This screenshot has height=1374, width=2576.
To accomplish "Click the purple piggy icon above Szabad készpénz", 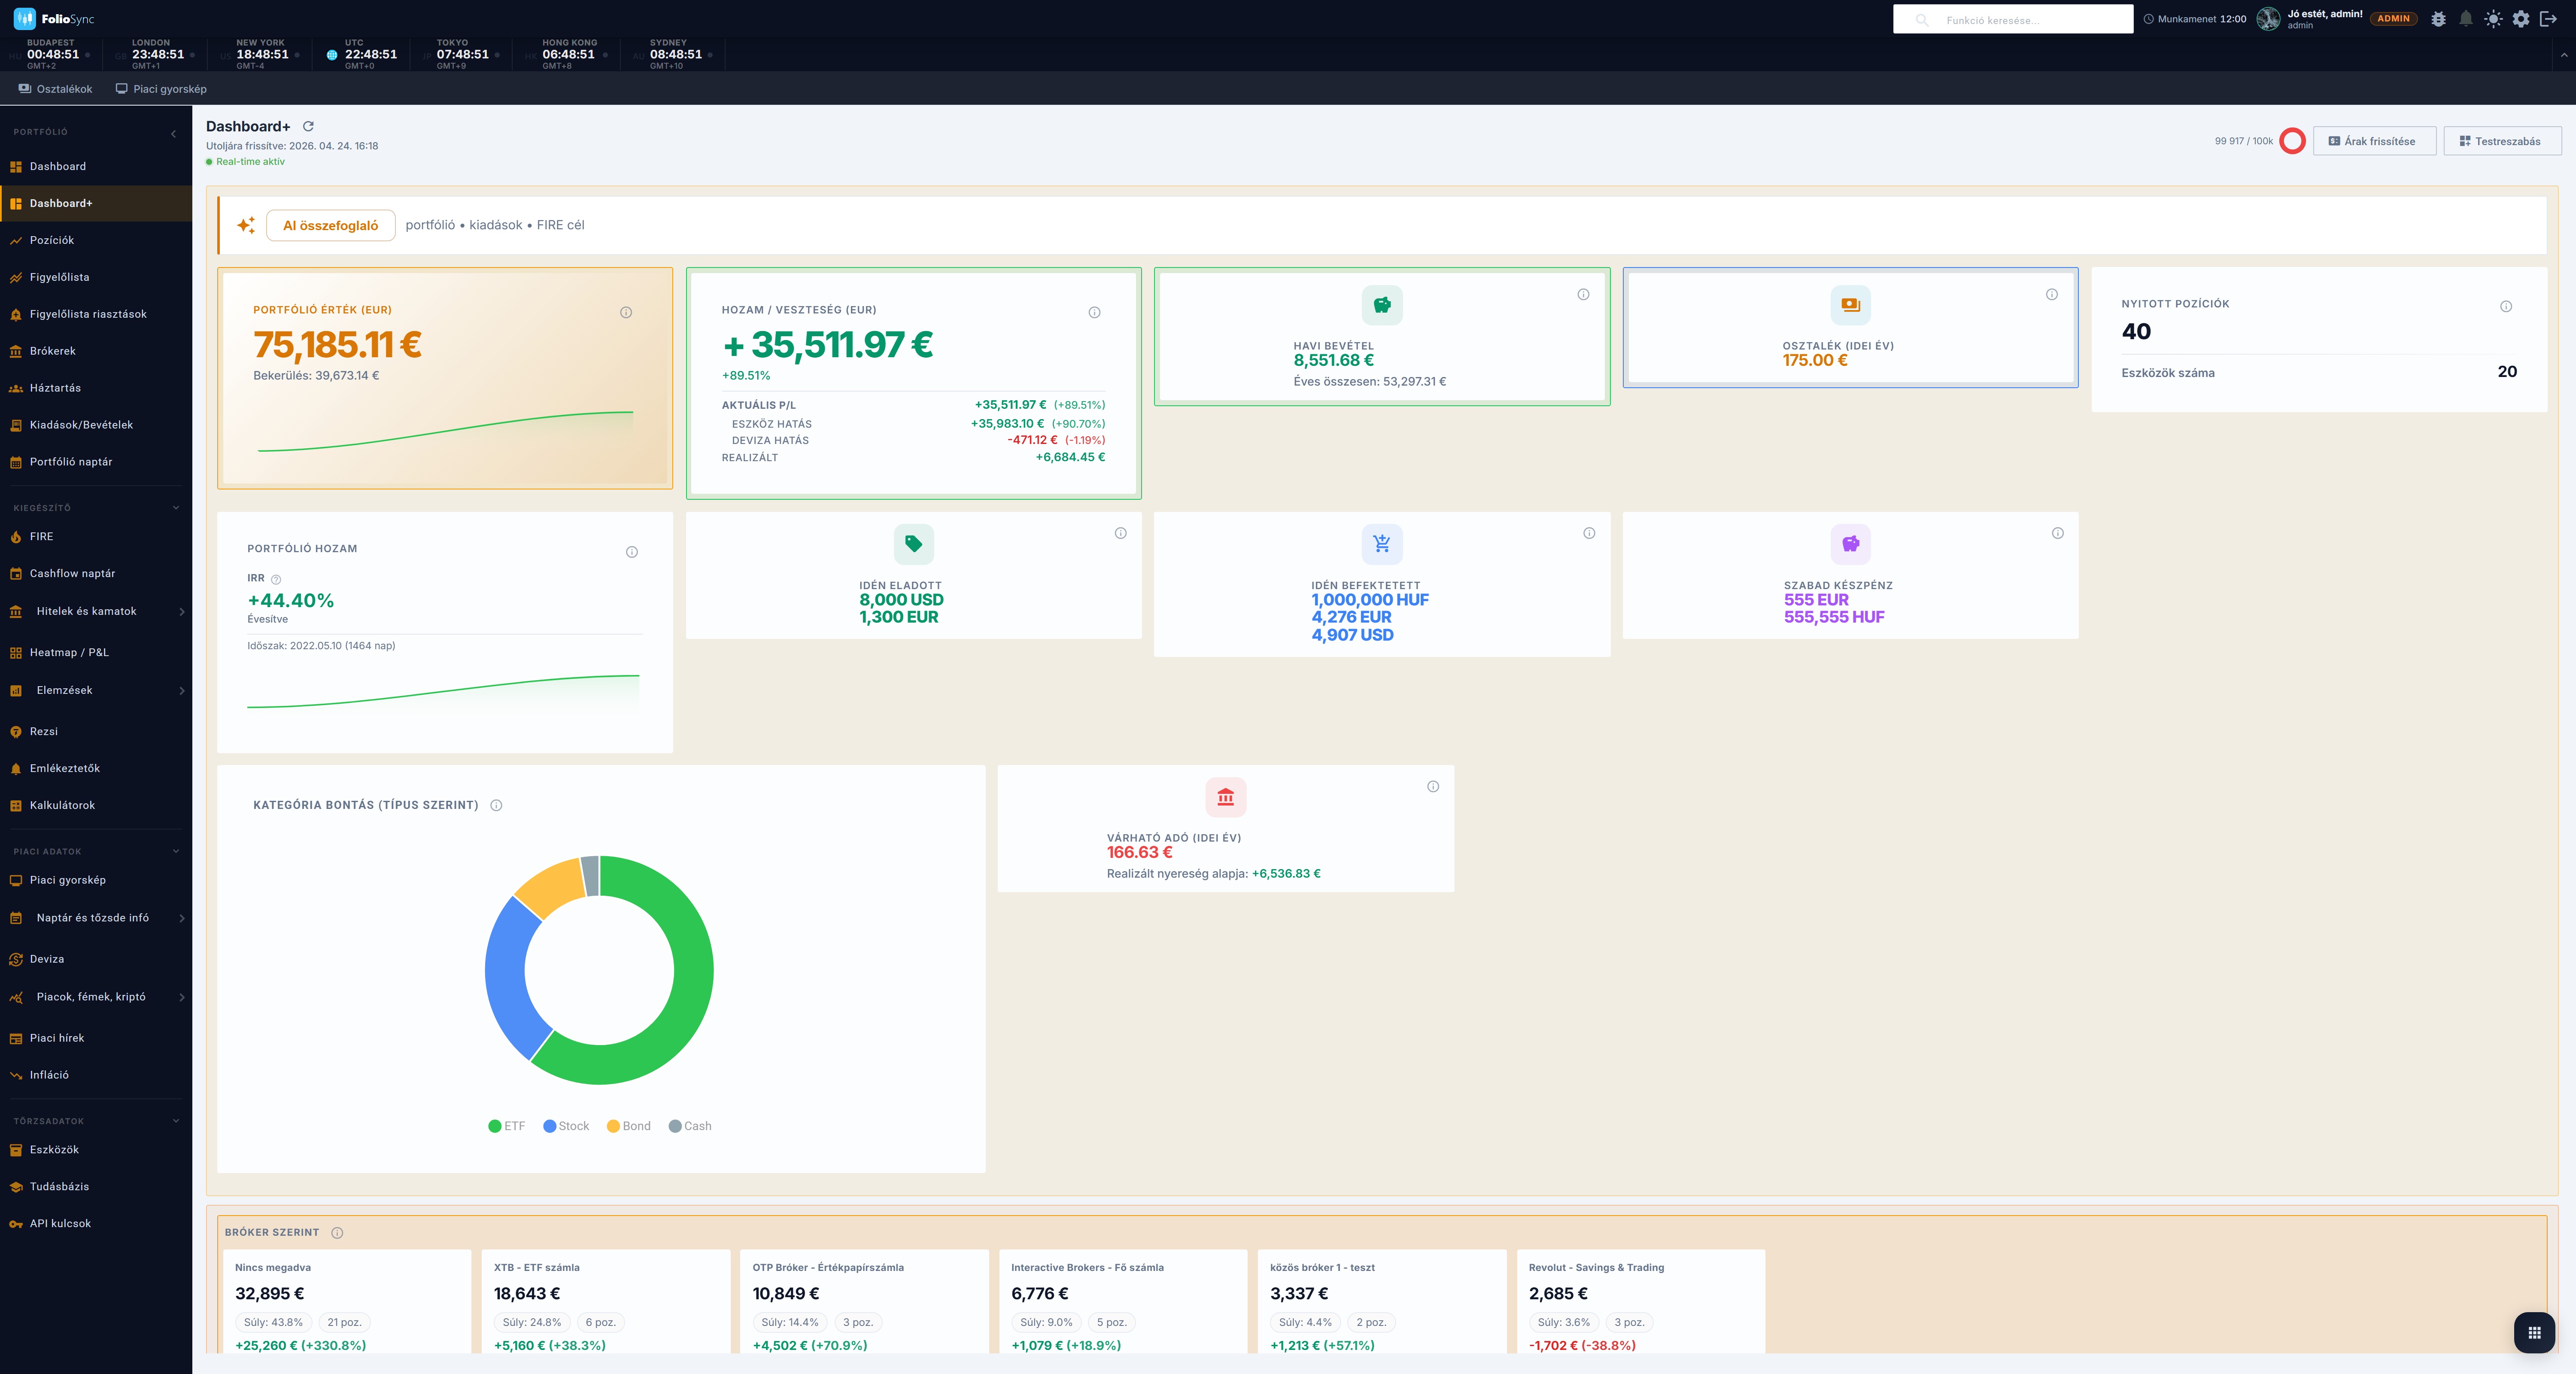I will tap(1851, 544).
